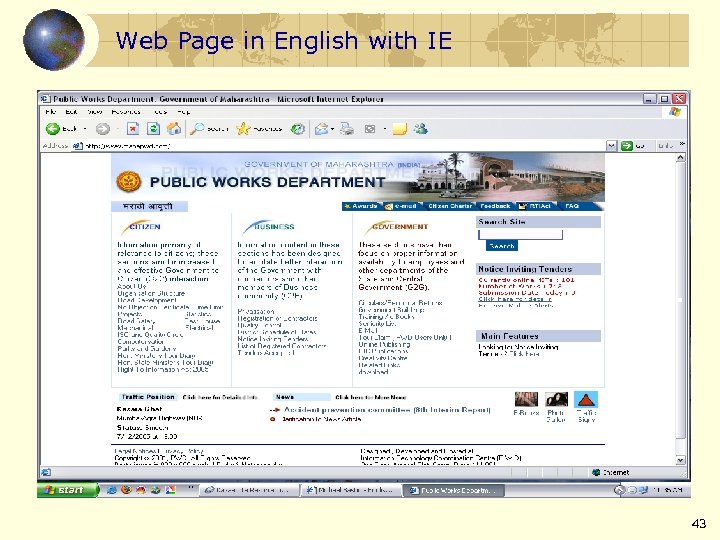Go to the Home page icon
Screen dimensions: 720x540
(x=174, y=129)
